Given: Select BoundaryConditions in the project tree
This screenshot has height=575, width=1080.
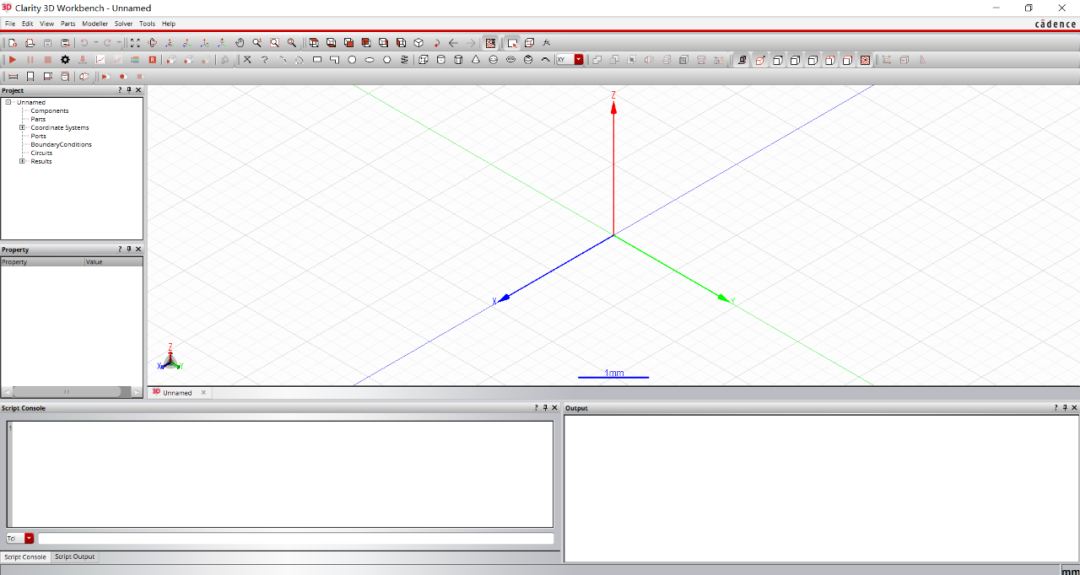Looking at the screenshot, I should (61, 145).
